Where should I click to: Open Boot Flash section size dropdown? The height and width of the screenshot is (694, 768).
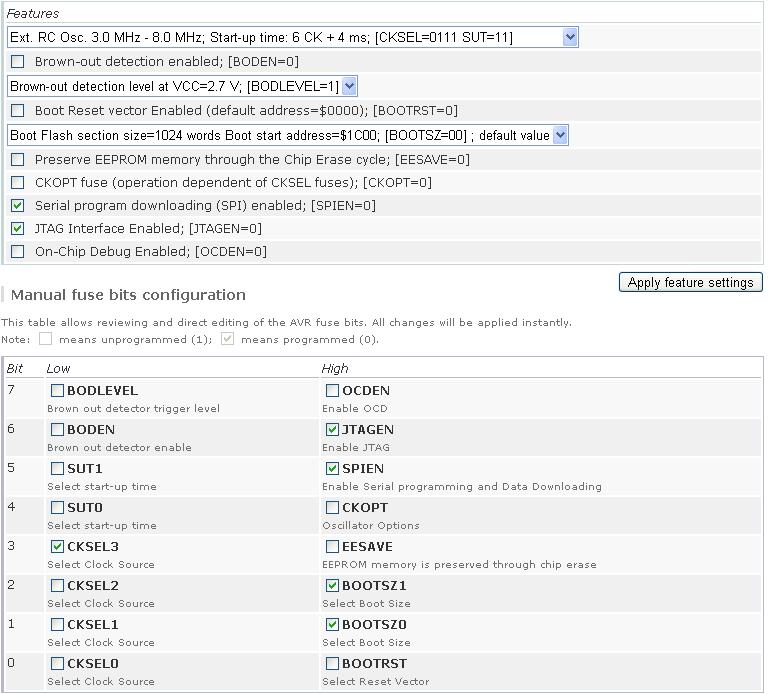tap(559, 135)
